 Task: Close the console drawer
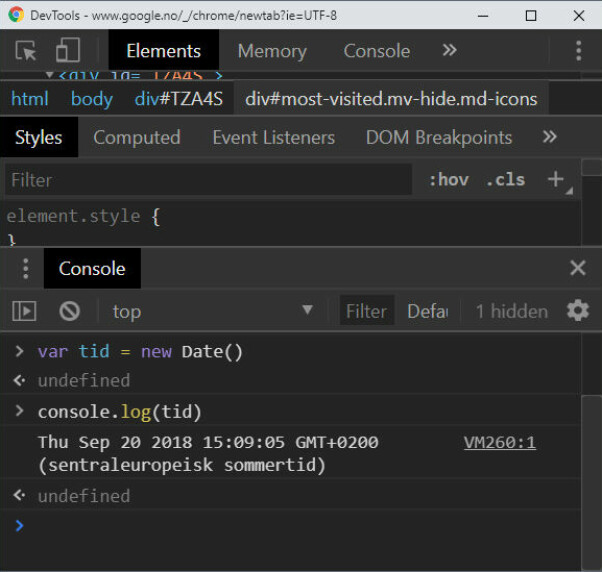click(x=578, y=268)
